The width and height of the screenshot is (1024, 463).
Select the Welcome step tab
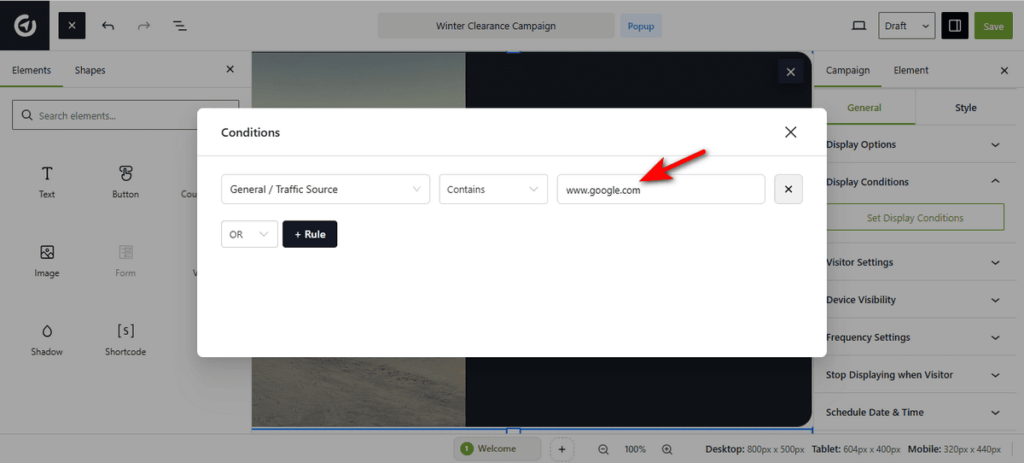498,449
